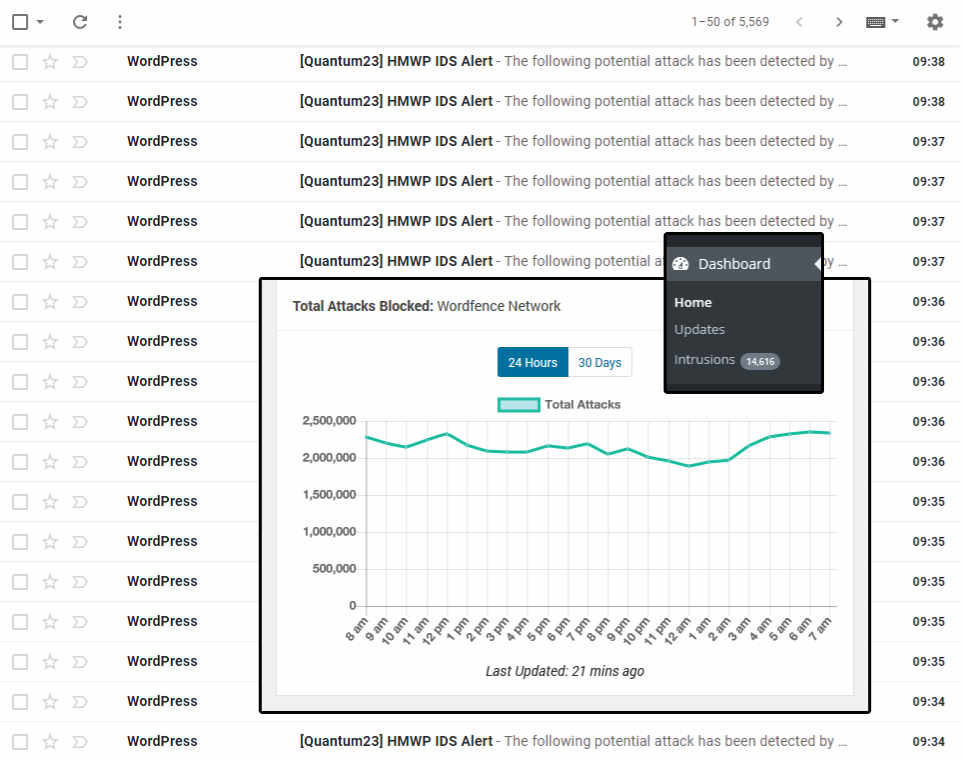
Task: Star the second 09:36 WordPress email
Action: (50, 342)
